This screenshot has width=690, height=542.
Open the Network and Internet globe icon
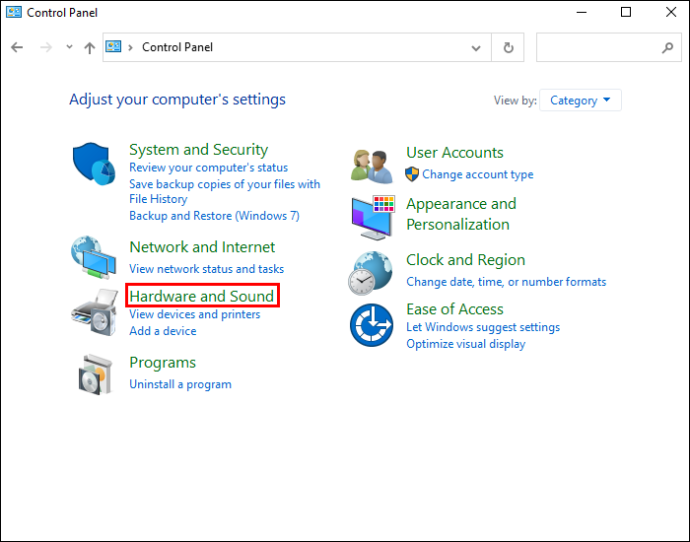94,258
